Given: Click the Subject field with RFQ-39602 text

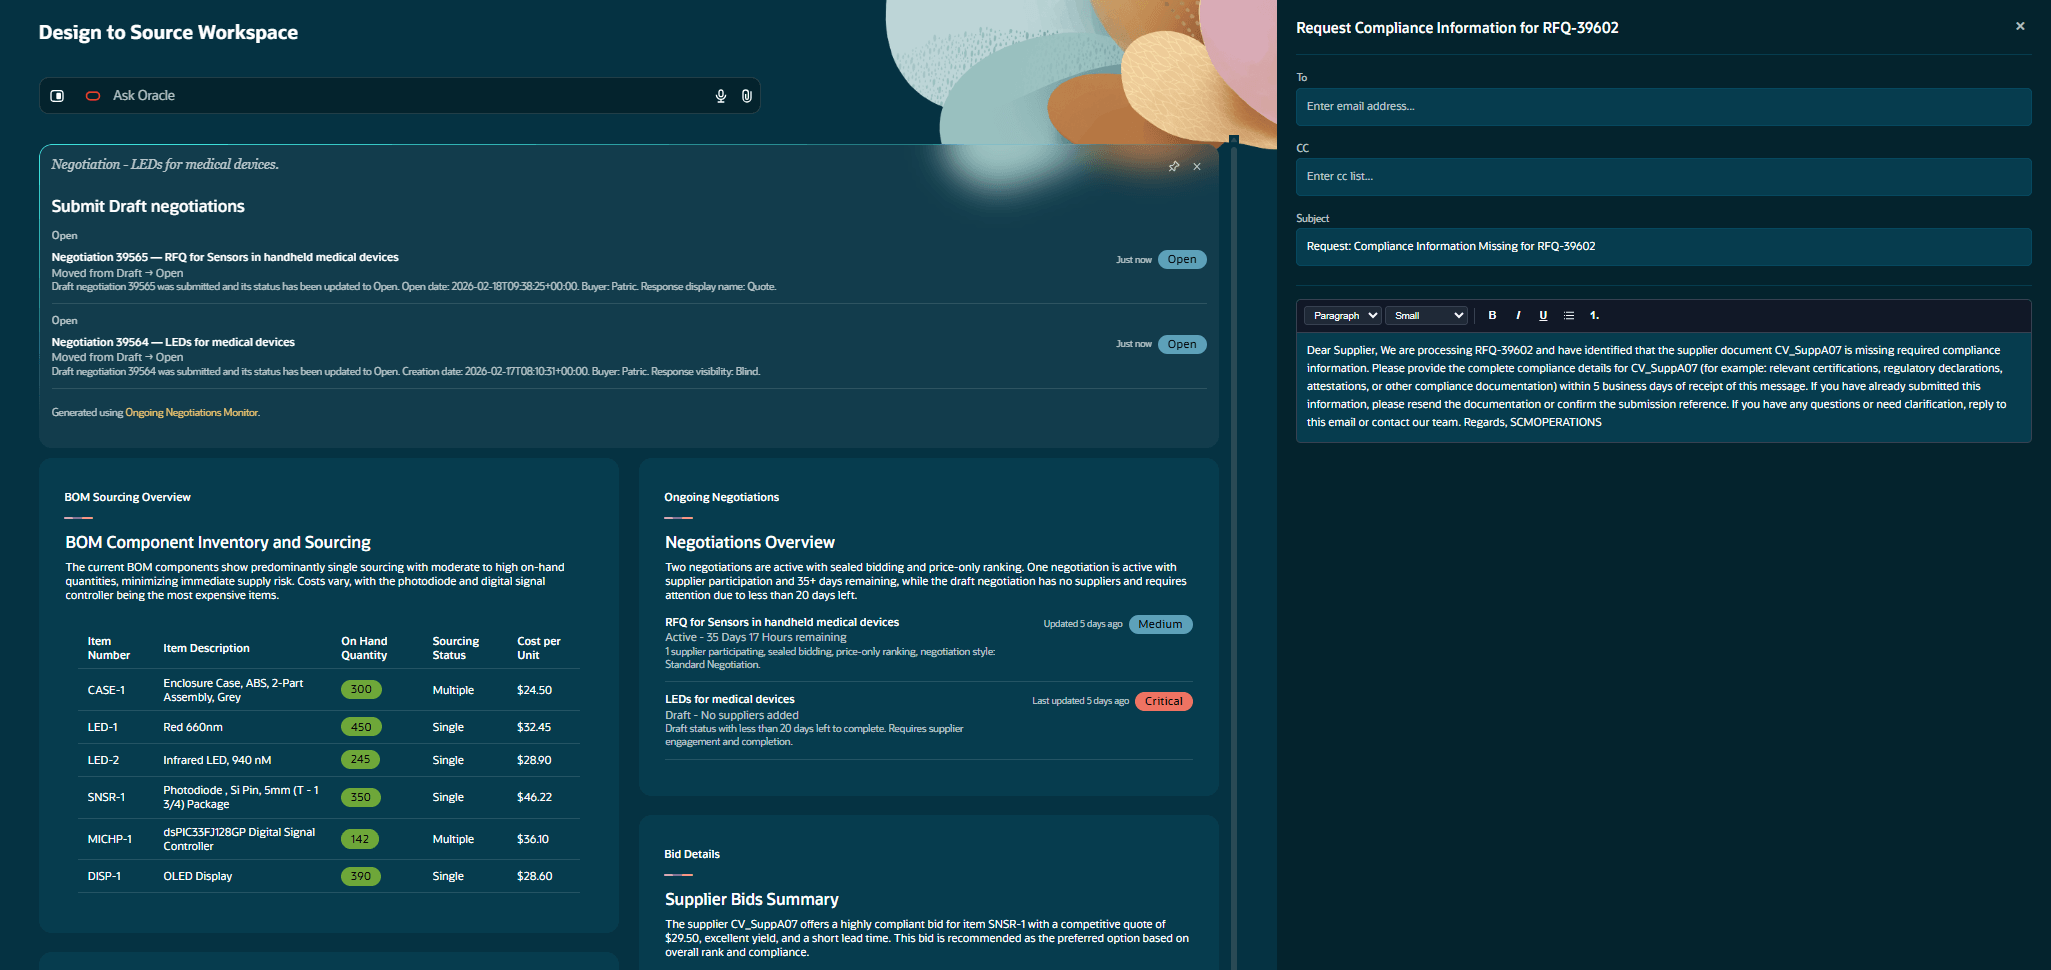Looking at the screenshot, I should point(1663,246).
